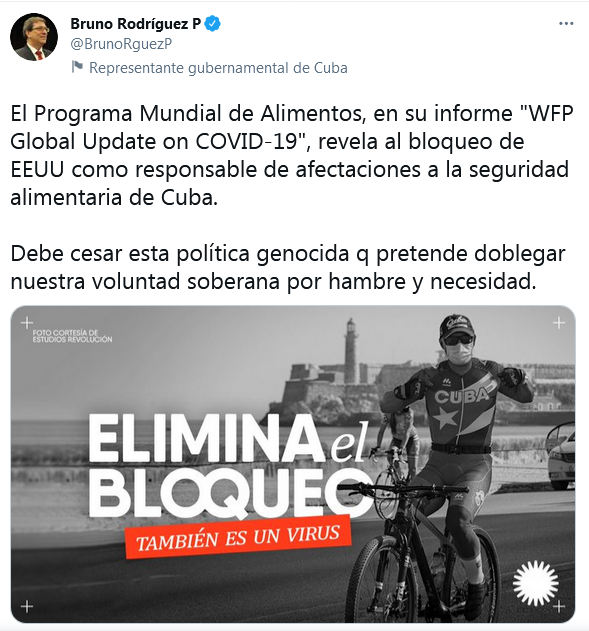Click the sentence starting Debe cesar esta política
Image resolution: width=589 pixels, height=631 pixels.
[288, 268]
